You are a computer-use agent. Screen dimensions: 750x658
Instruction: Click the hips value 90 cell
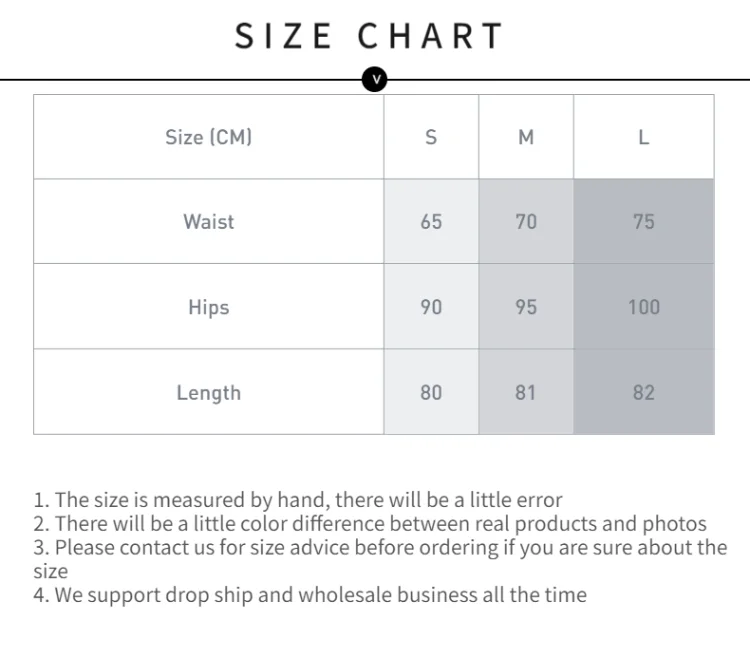[x=431, y=307]
